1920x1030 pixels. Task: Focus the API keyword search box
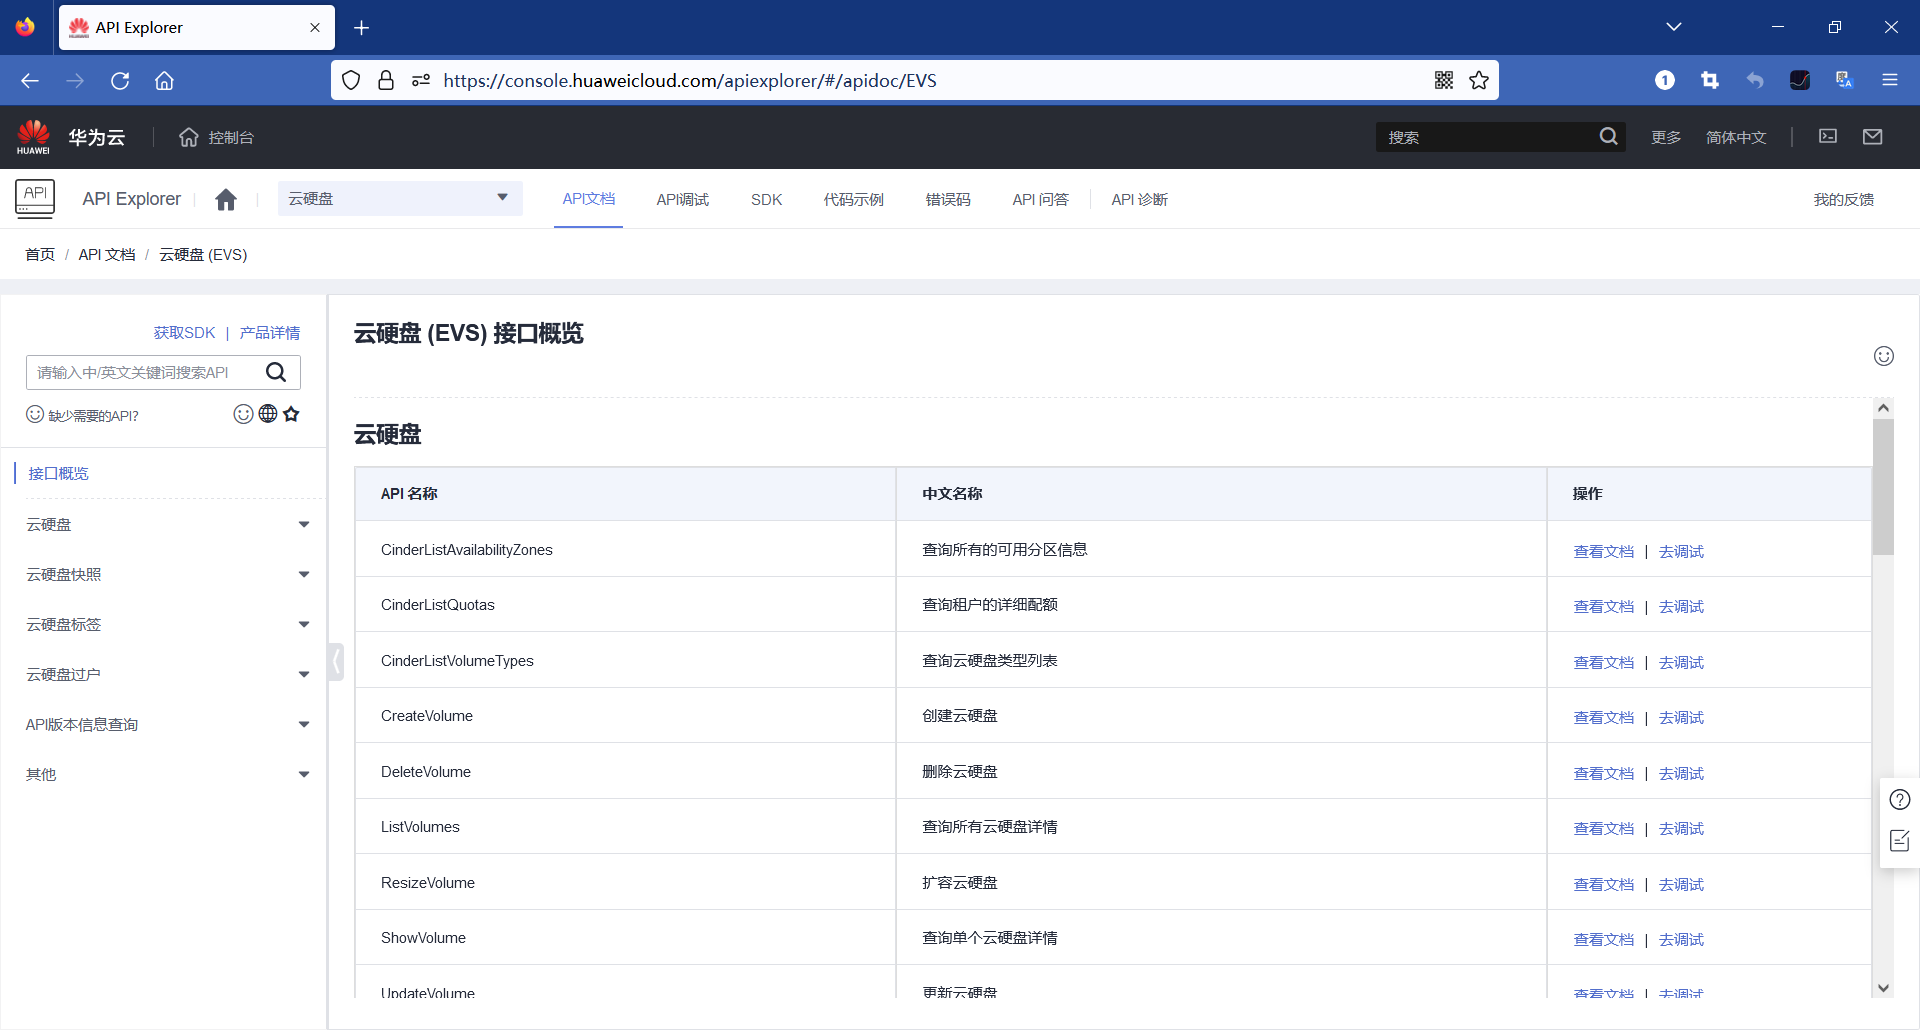pyautogui.click(x=145, y=372)
